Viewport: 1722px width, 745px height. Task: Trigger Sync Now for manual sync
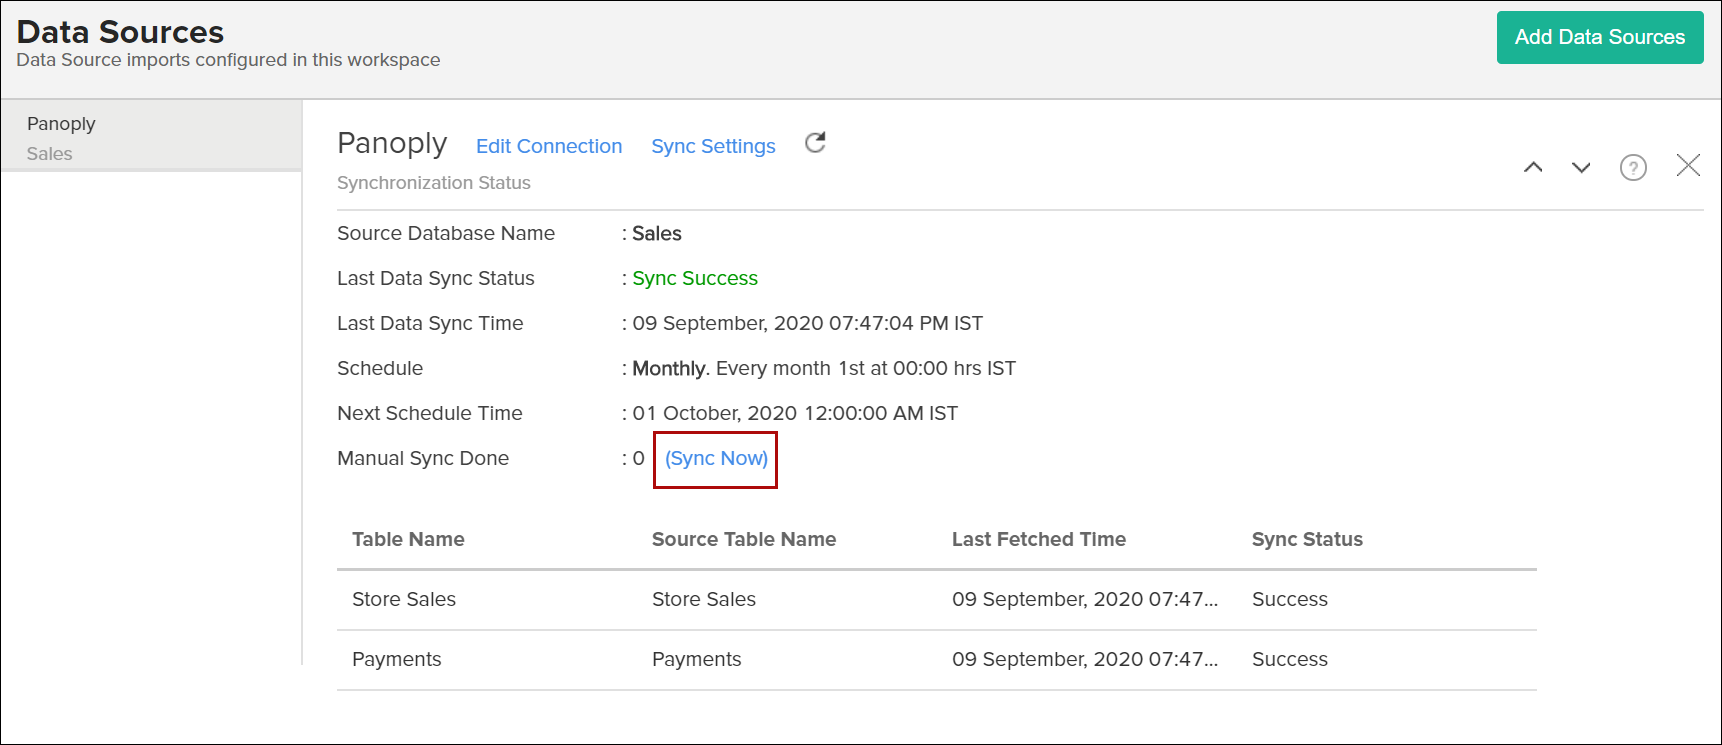point(716,459)
